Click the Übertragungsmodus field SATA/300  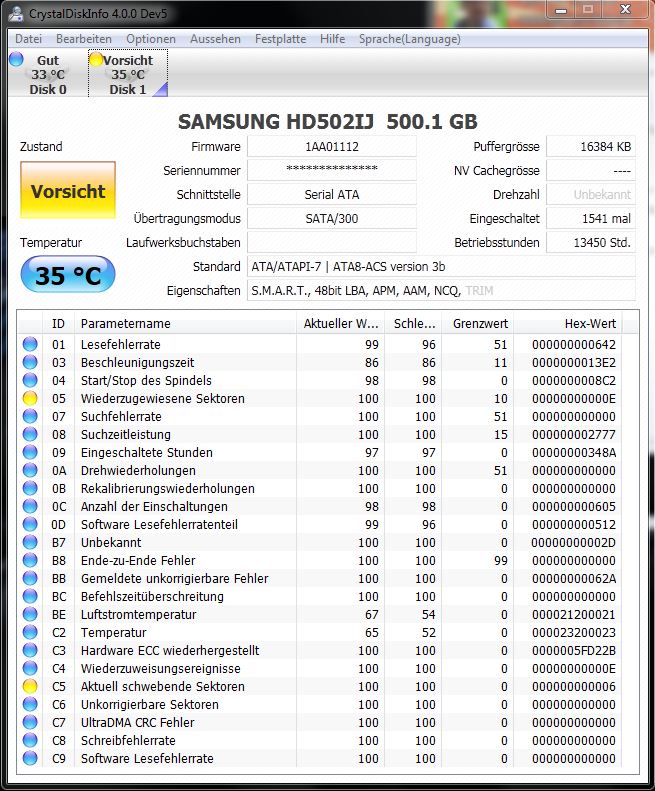pos(332,218)
